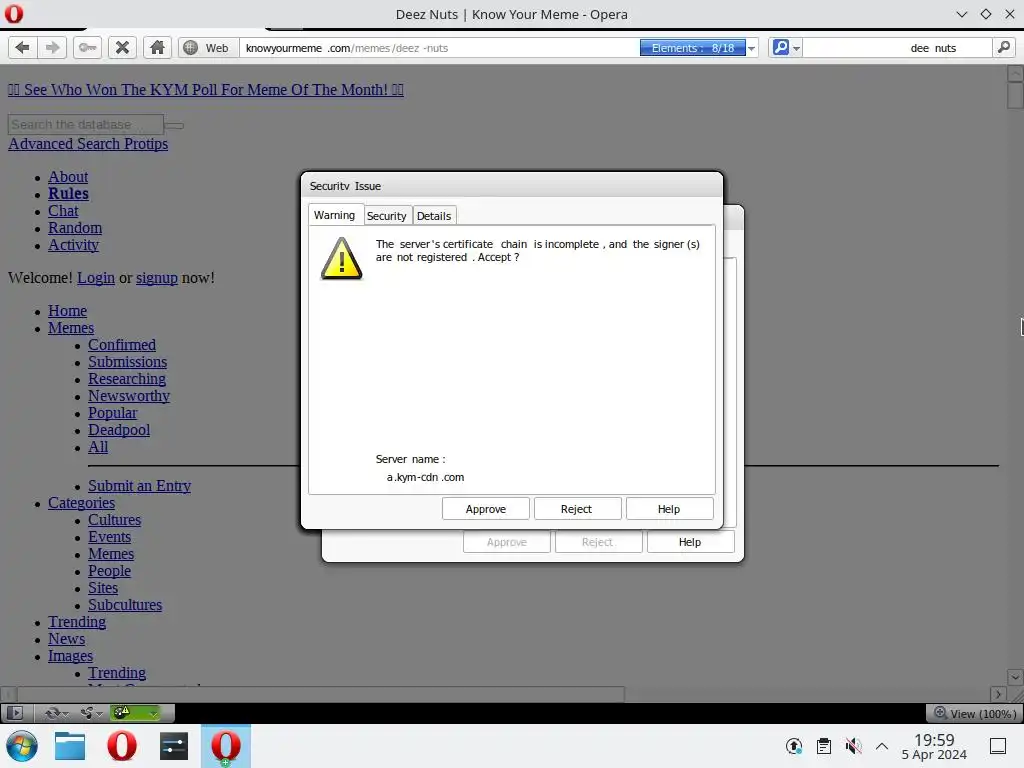1024x768 pixels.
Task: Click the Web globe badge in address bar
Action: coord(207,48)
